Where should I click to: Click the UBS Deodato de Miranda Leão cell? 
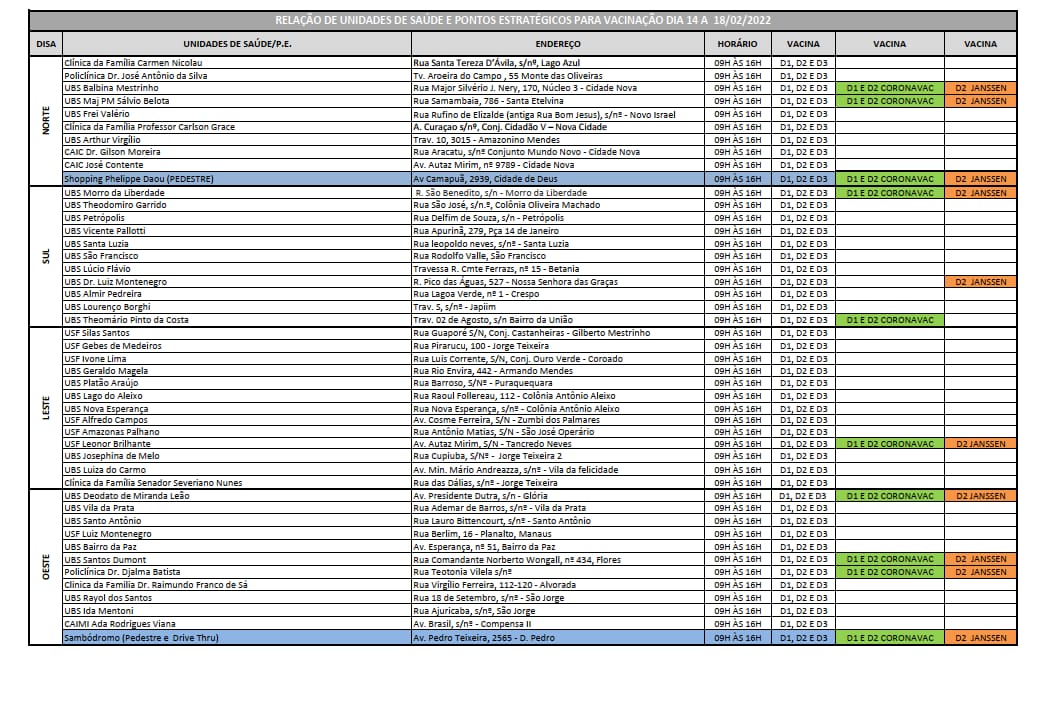[x=236, y=496]
